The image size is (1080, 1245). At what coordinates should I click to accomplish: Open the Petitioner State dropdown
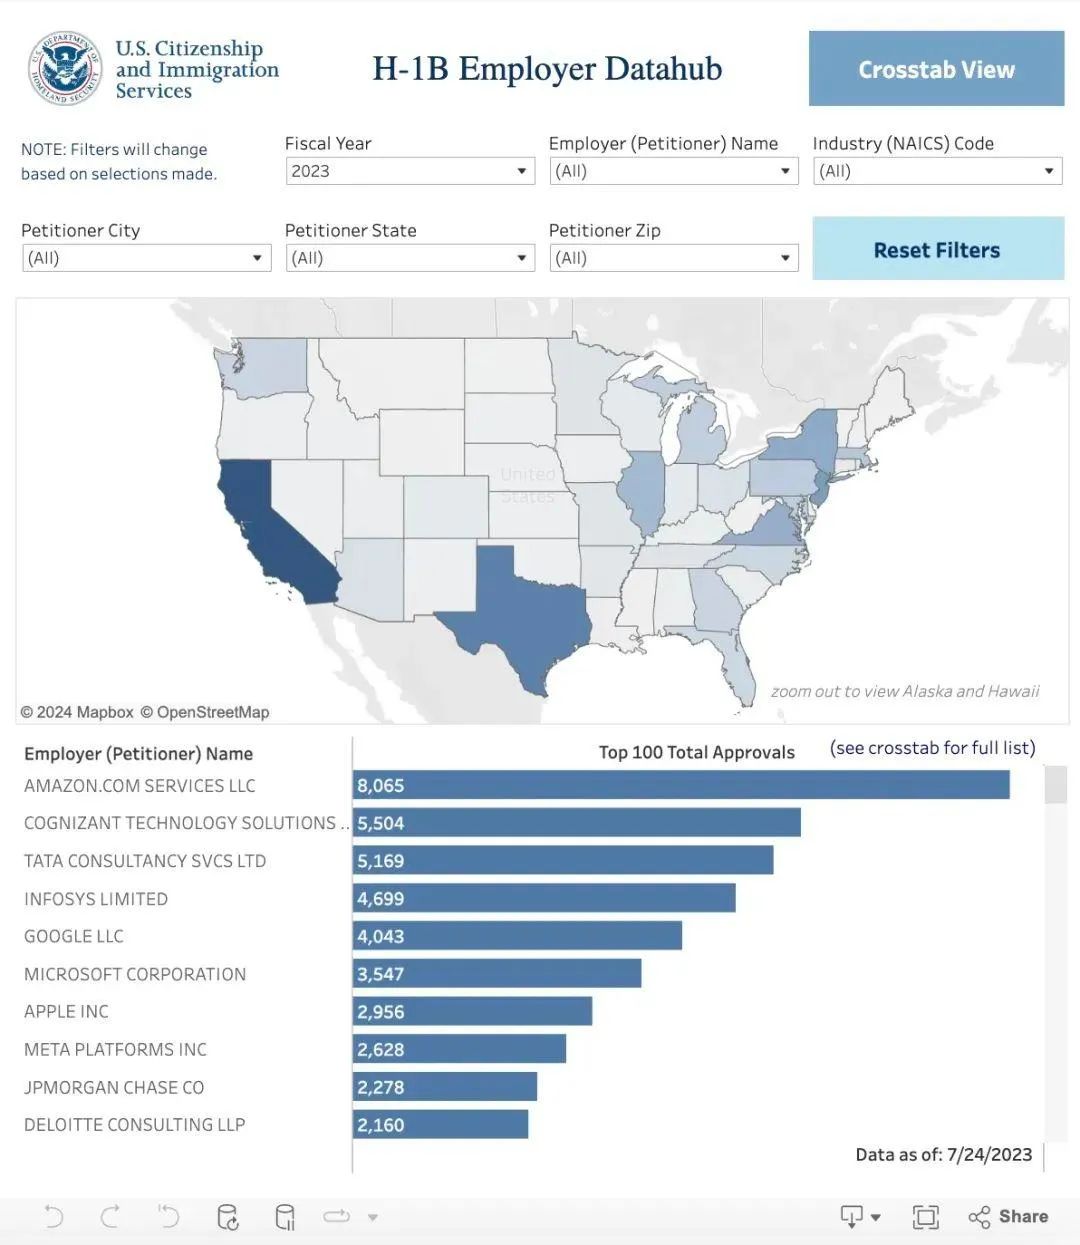[x=410, y=258]
